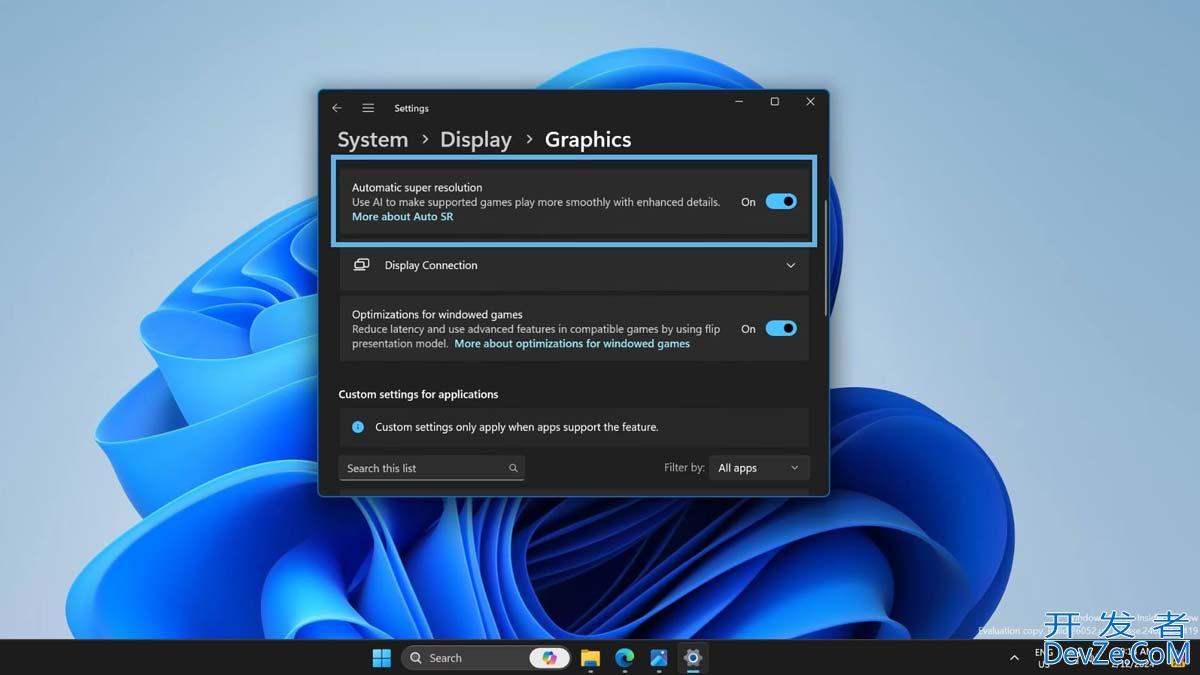The image size is (1200, 675).
Task: Click 'Custom settings only apply' notice text
Action: [x=517, y=427]
